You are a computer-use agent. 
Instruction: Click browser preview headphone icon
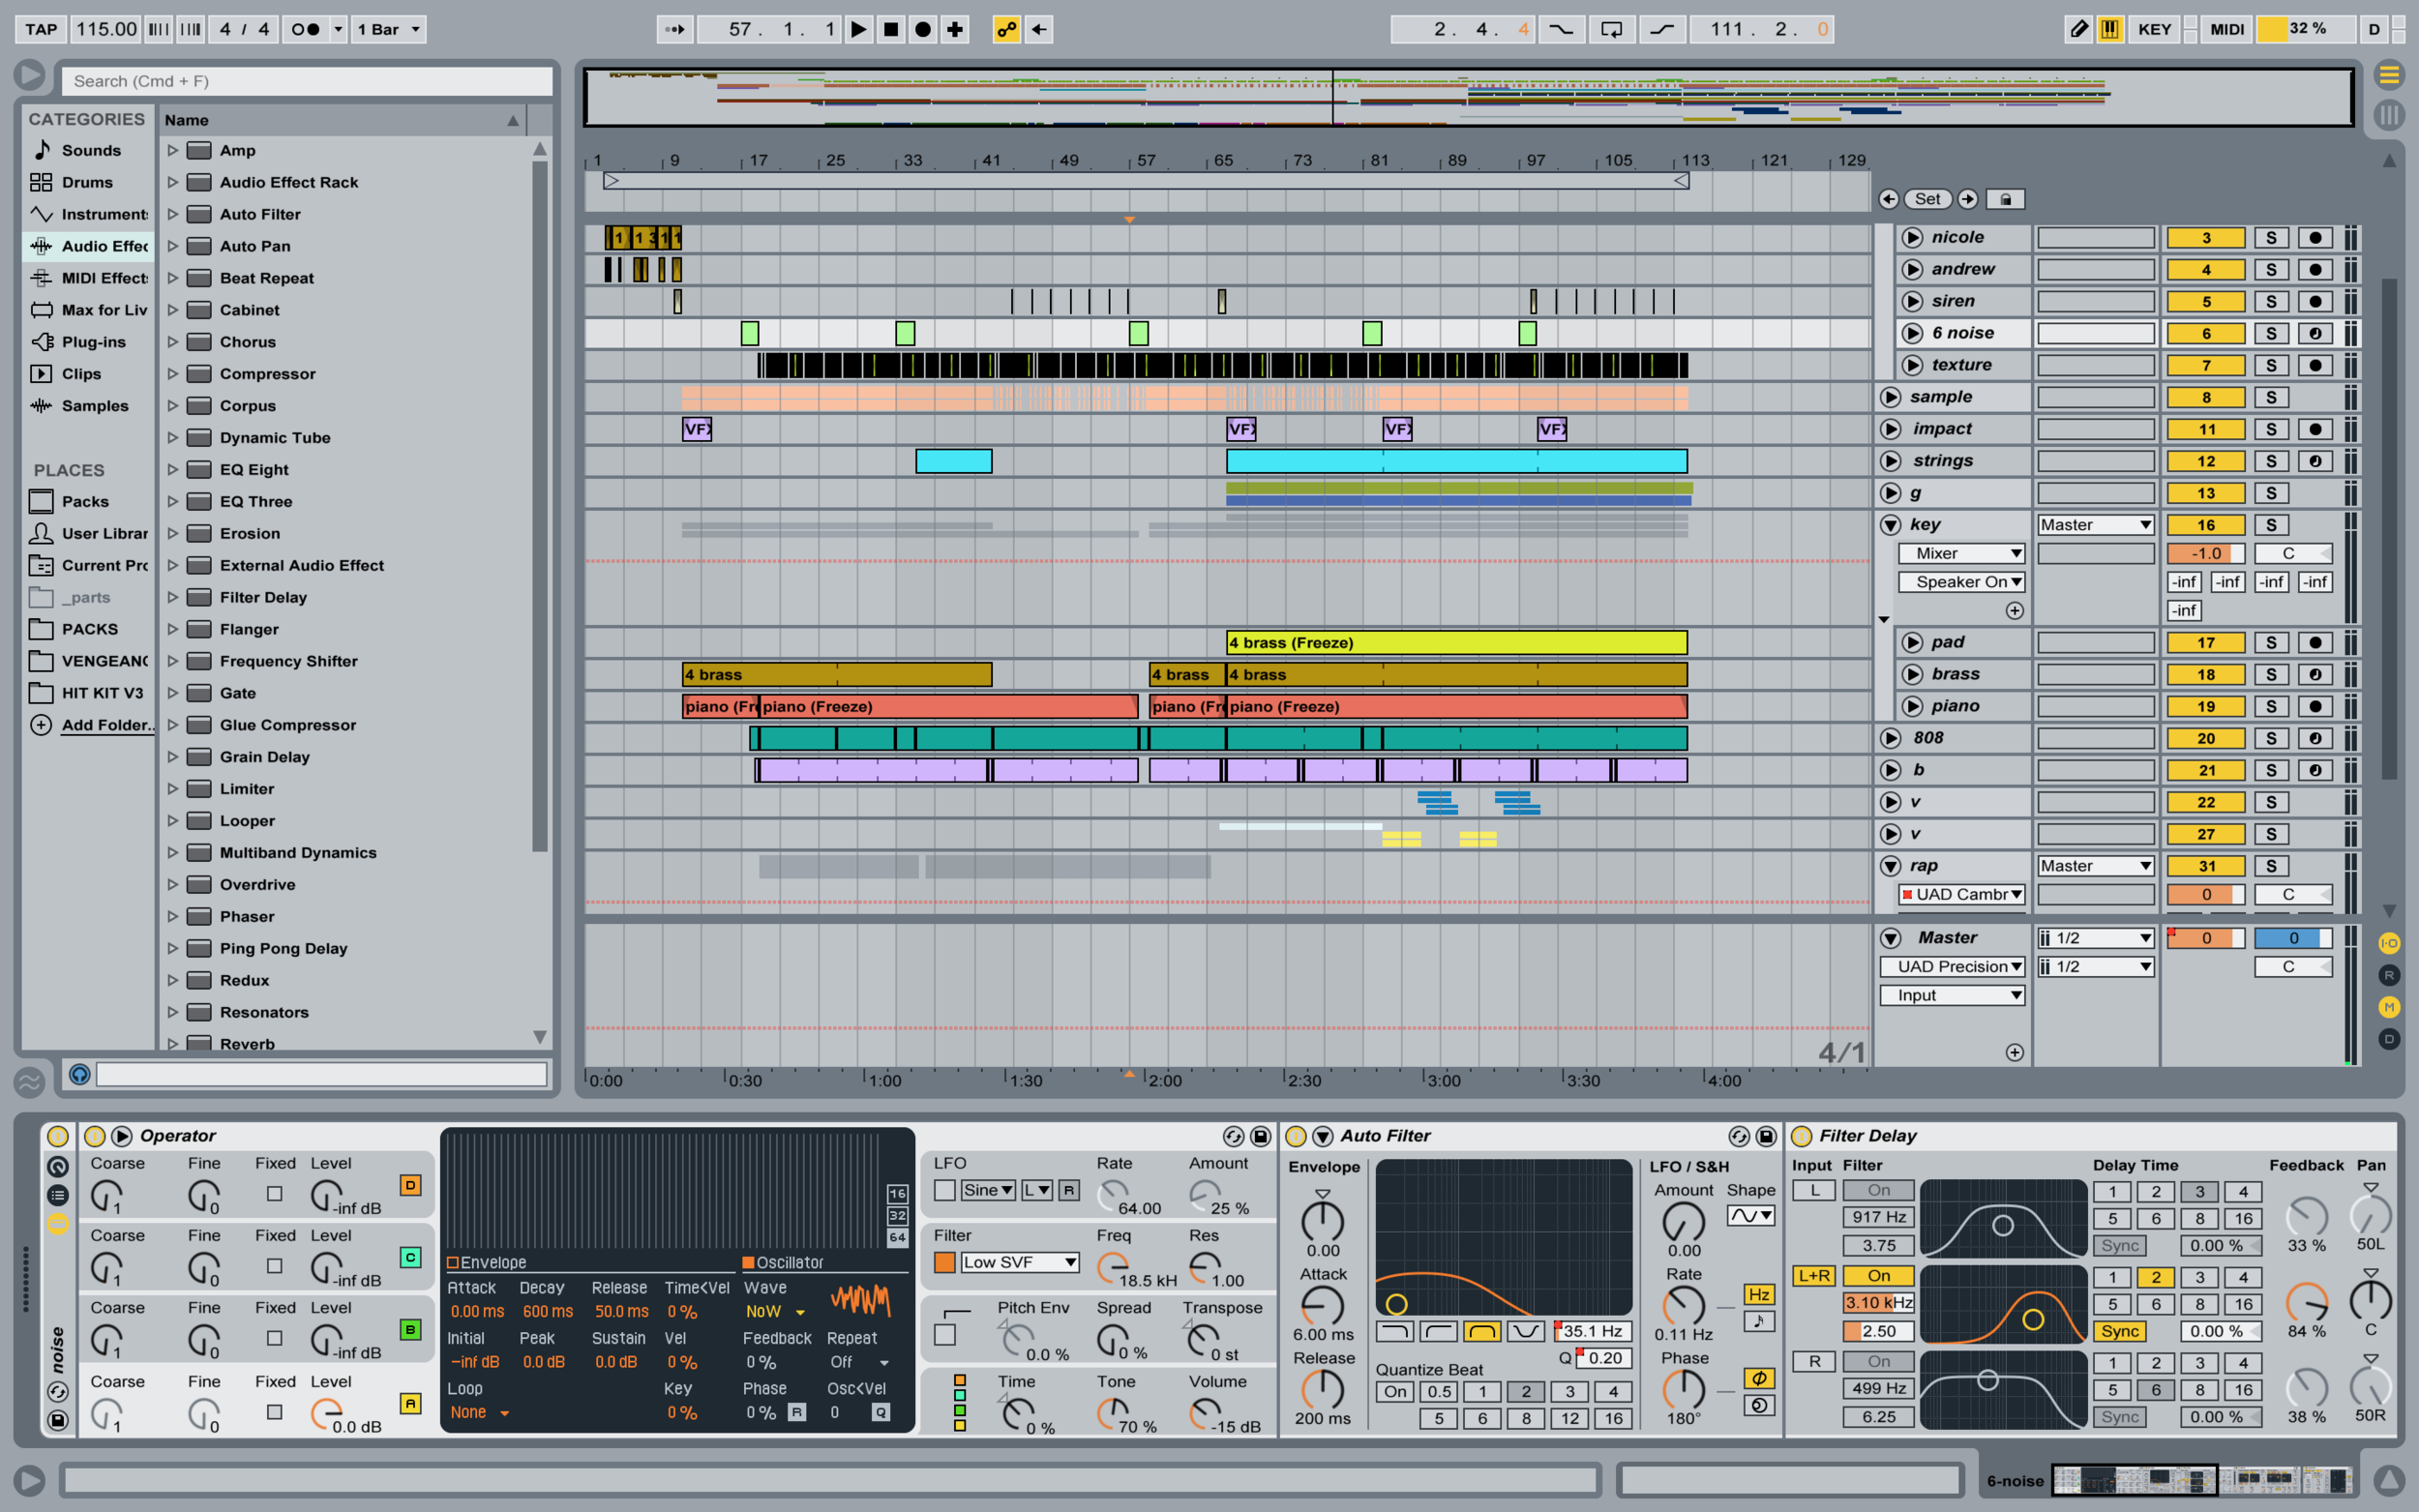pos(80,1074)
